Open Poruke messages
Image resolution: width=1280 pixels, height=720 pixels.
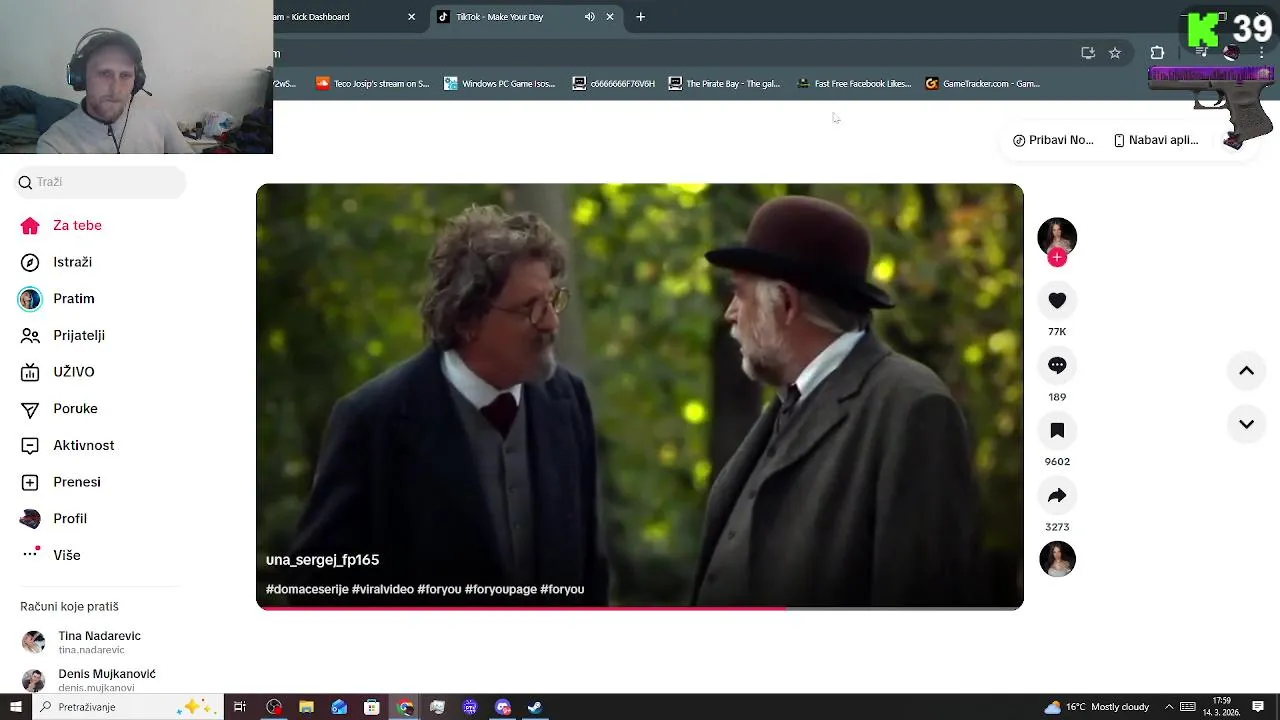click(x=59, y=408)
